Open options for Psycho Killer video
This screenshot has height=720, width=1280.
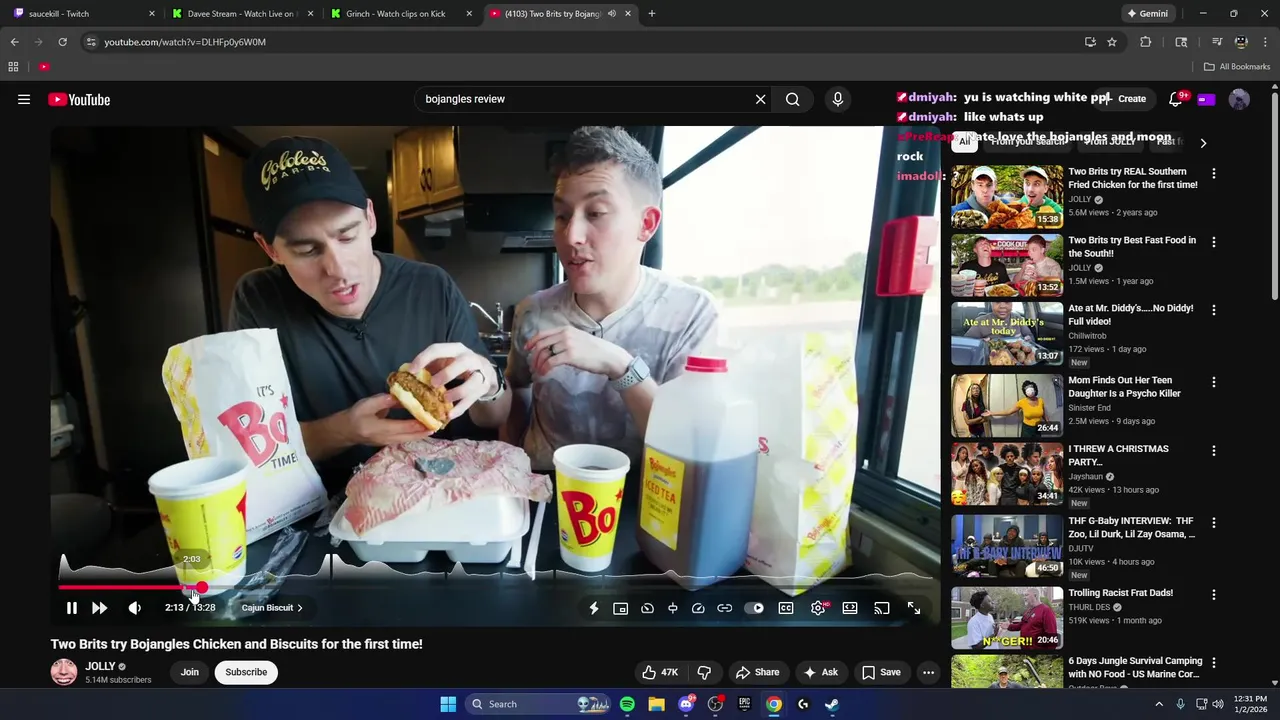click(x=1214, y=382)
